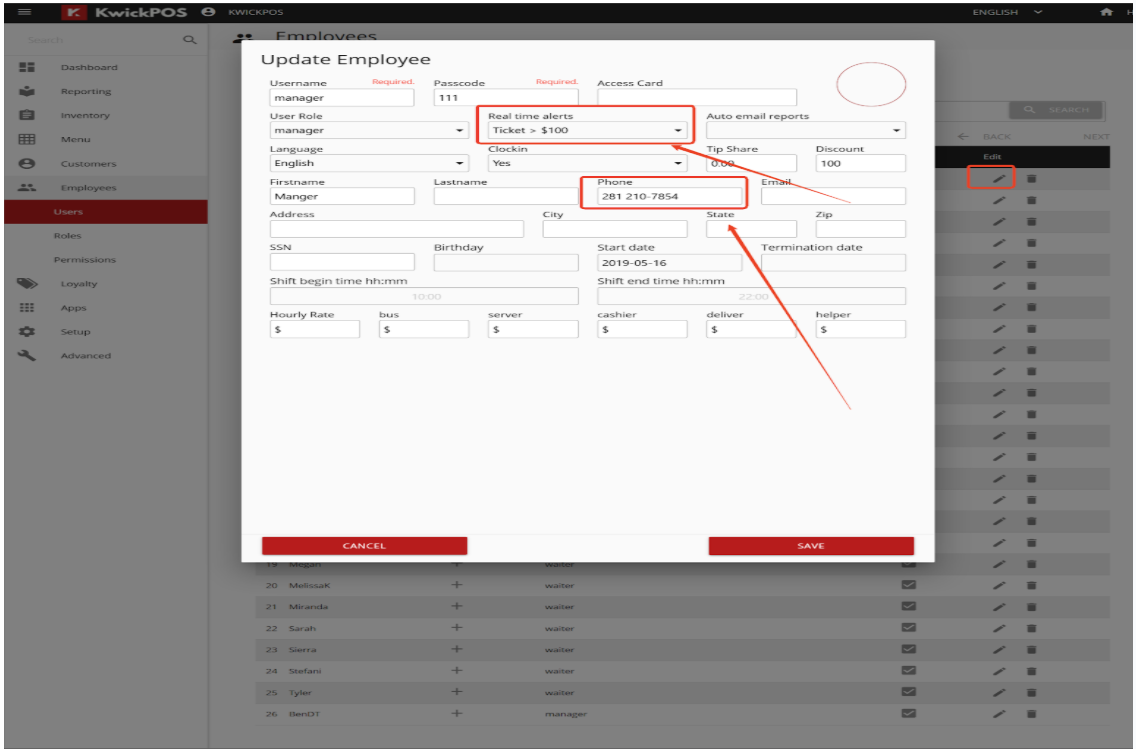The image size is (1136, 749).
Task: Click the SEARCH button behind dialog
Action: pyautogui.click(x=1056, y=109)
